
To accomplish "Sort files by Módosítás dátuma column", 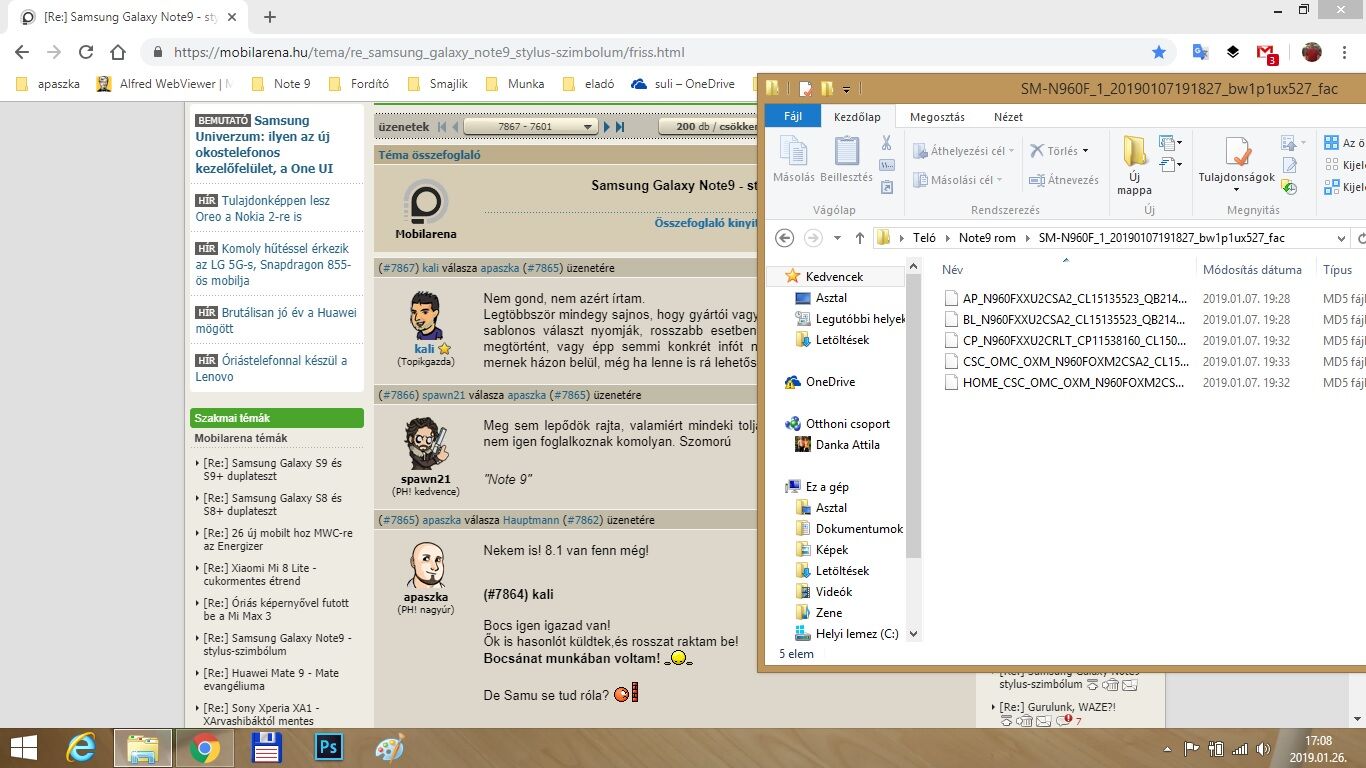I will coord(1252,270).
